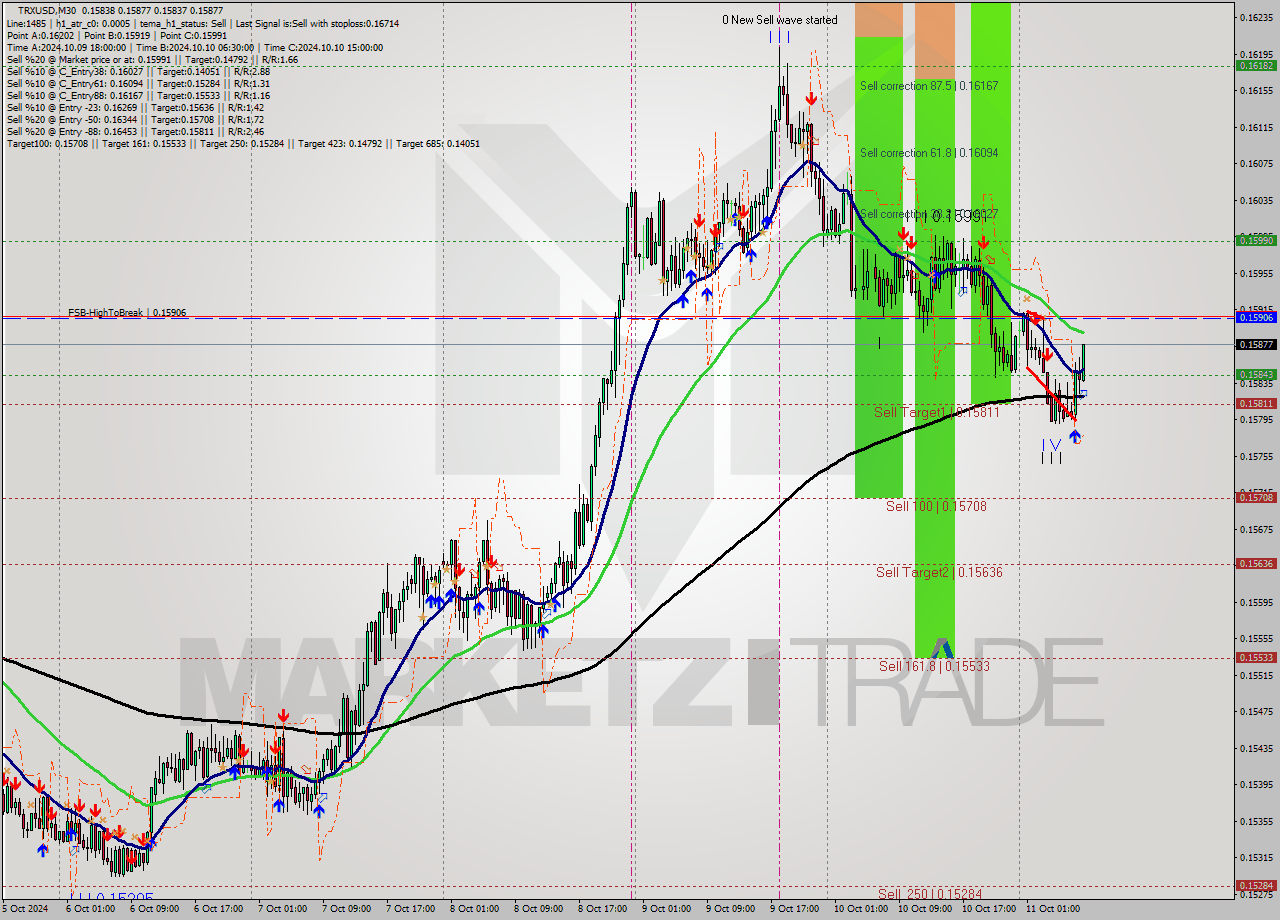Click the red 0.15708 price tag
The height and width of the screenshot is (920, 1280).
click(1256, 497)
